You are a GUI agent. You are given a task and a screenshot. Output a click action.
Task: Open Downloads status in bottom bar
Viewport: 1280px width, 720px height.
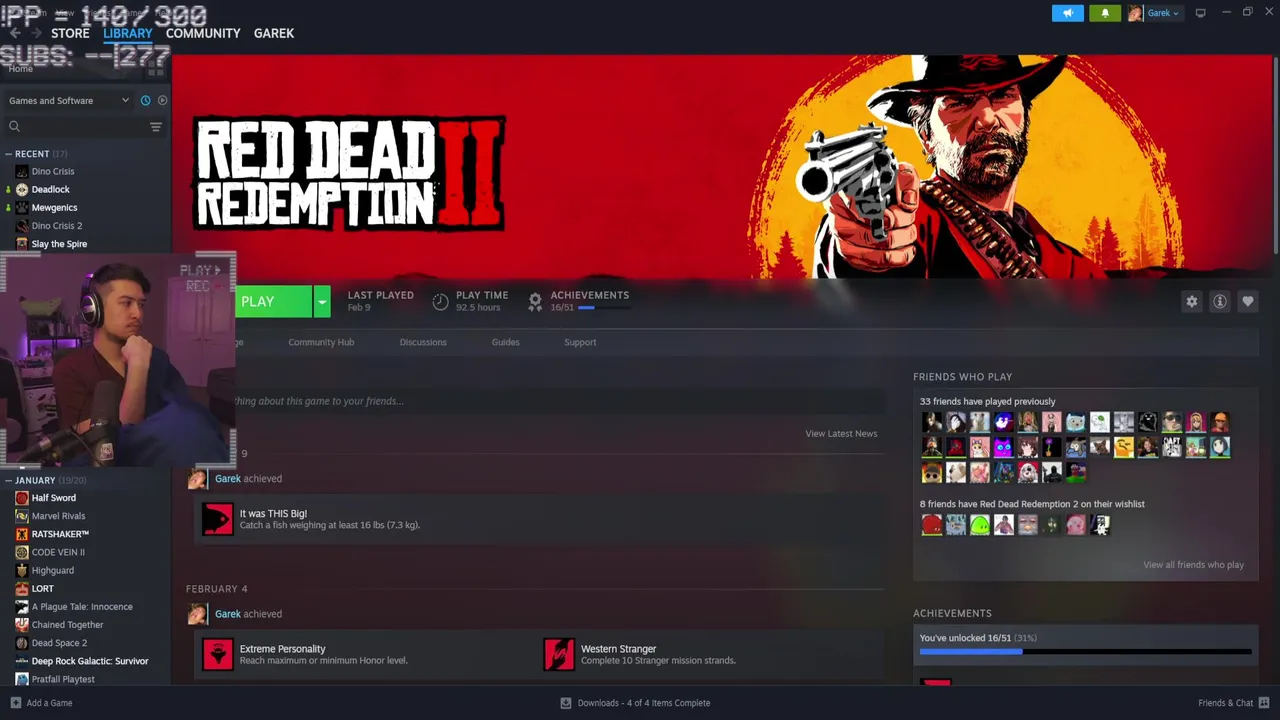tap(635, 703)
